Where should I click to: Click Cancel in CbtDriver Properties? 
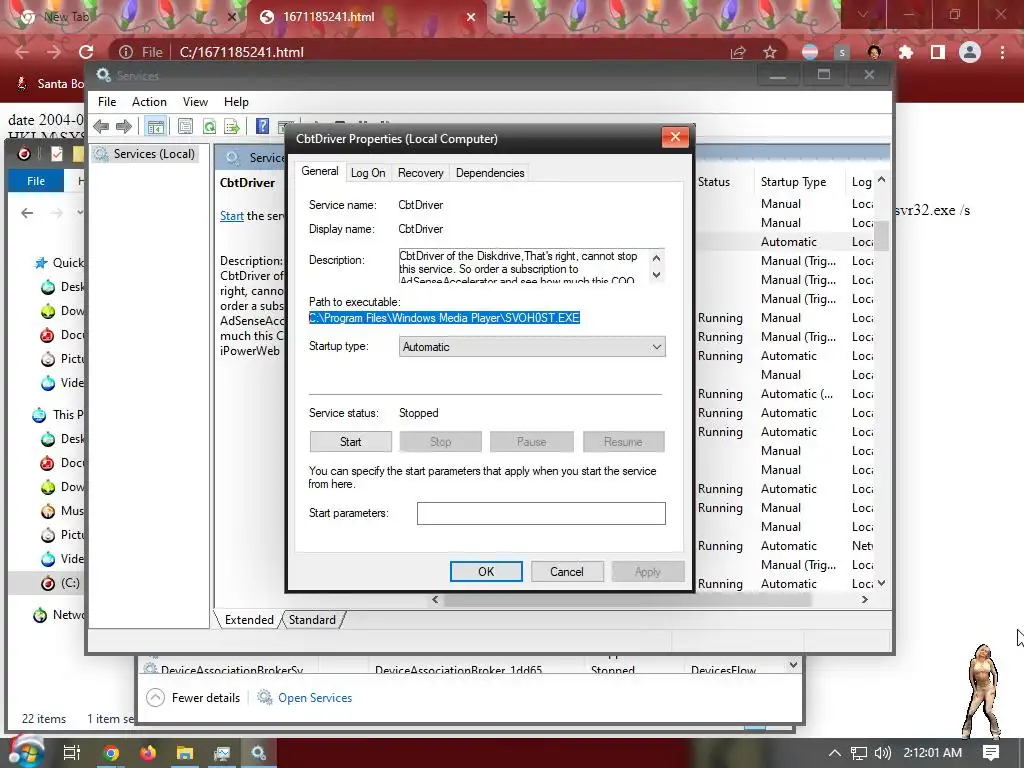tap(566, 571)
